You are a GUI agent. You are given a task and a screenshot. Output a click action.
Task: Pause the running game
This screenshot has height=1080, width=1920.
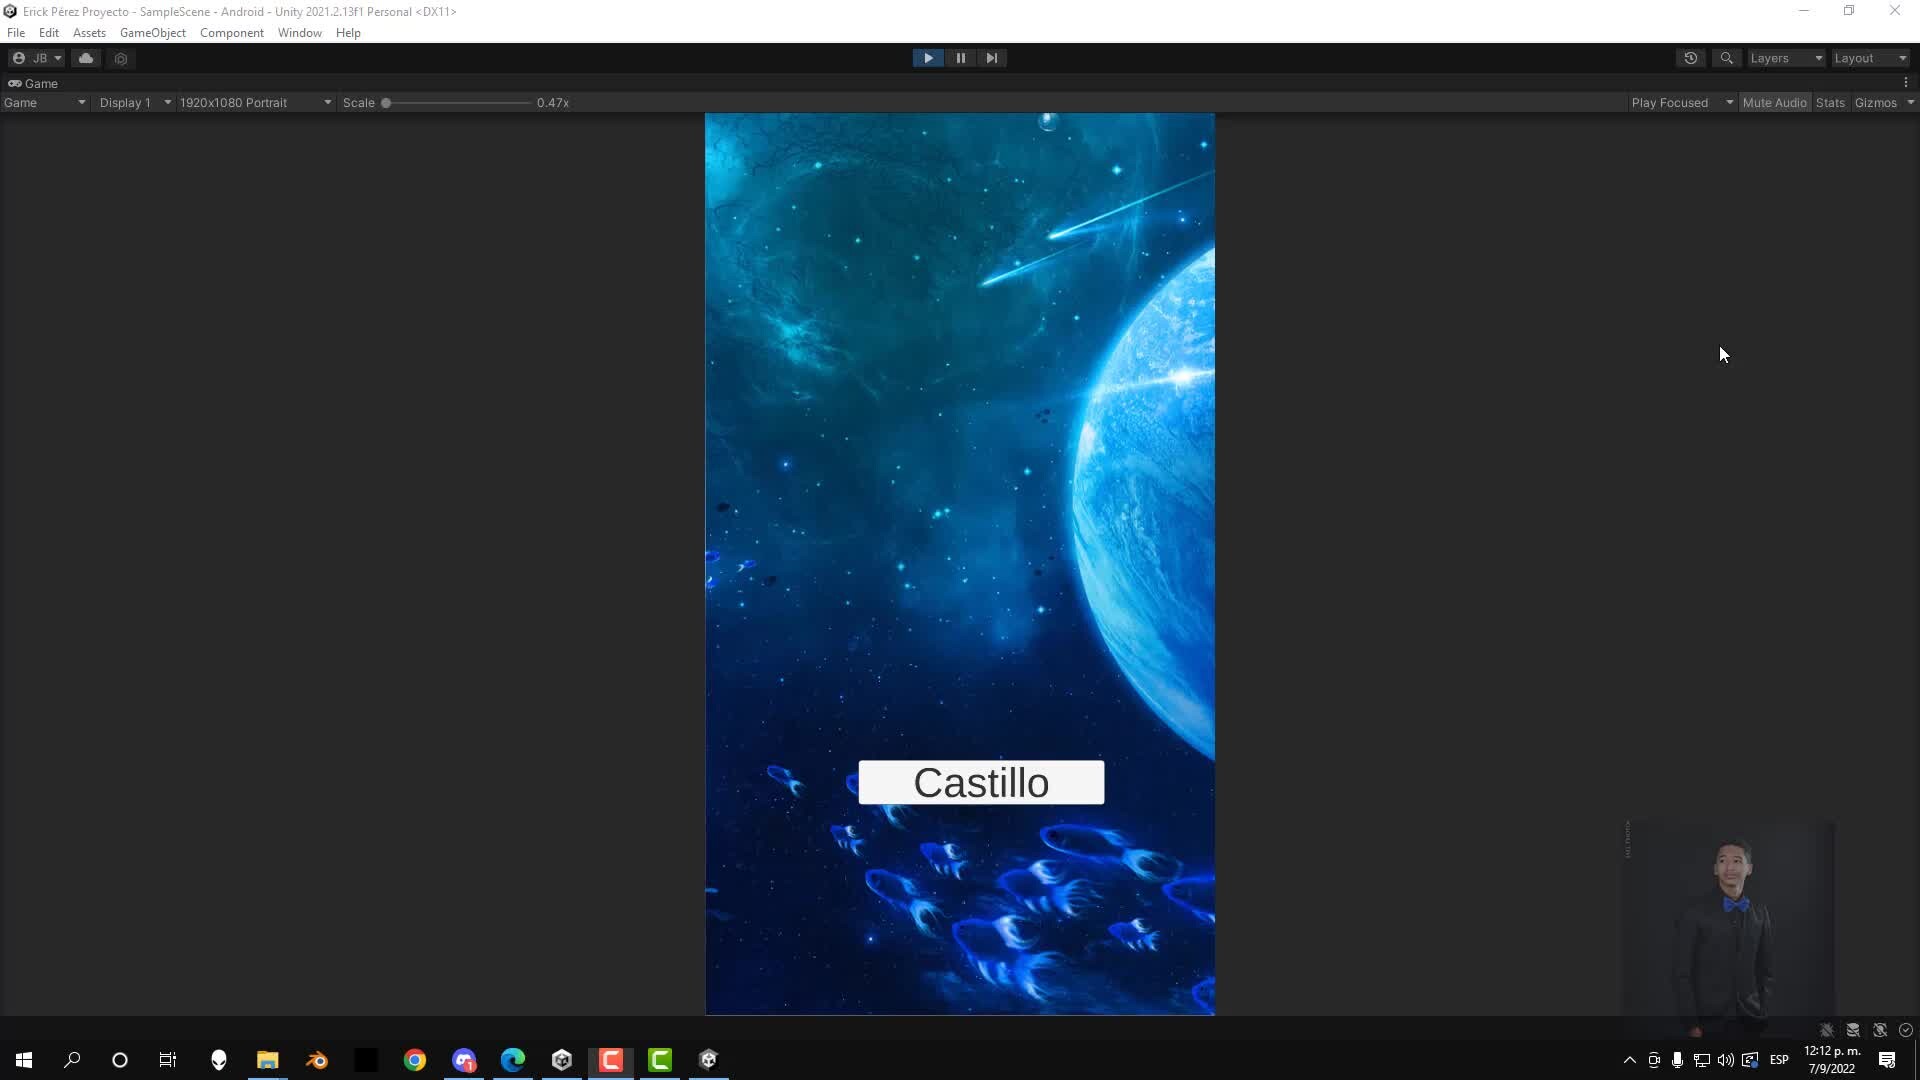[959, 58]
